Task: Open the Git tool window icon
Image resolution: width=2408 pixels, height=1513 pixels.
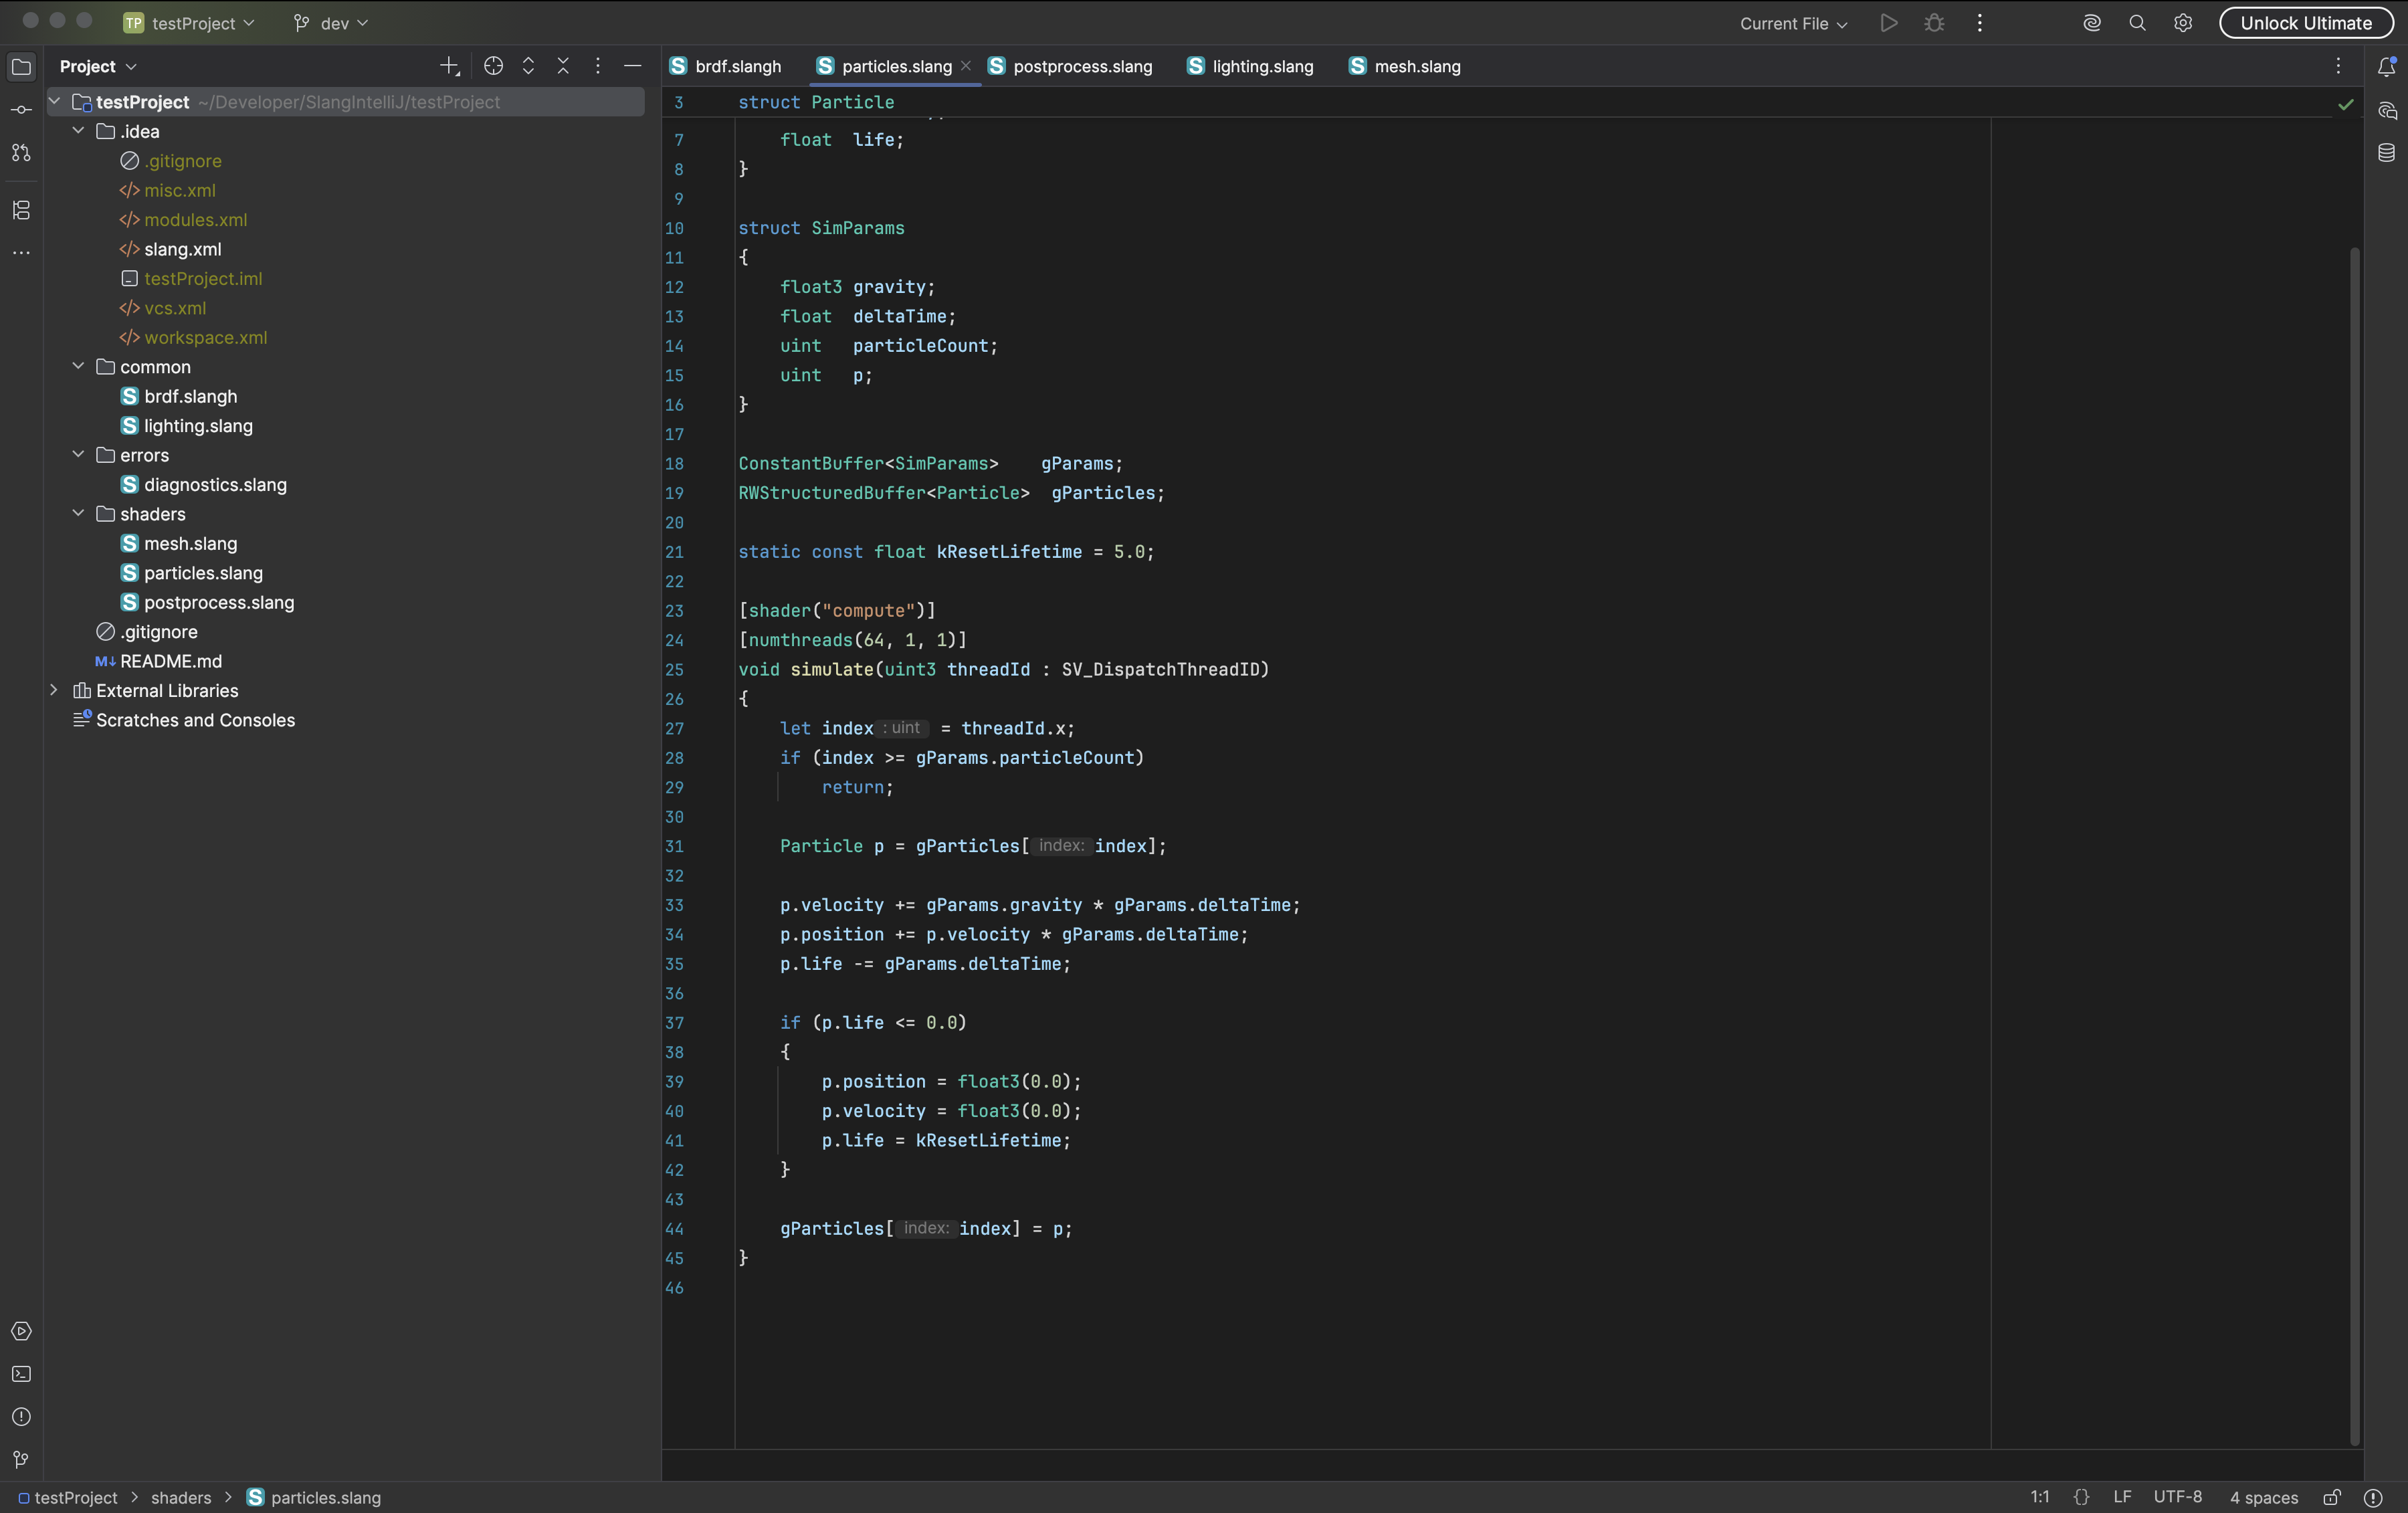Action: coord(21,1460)
